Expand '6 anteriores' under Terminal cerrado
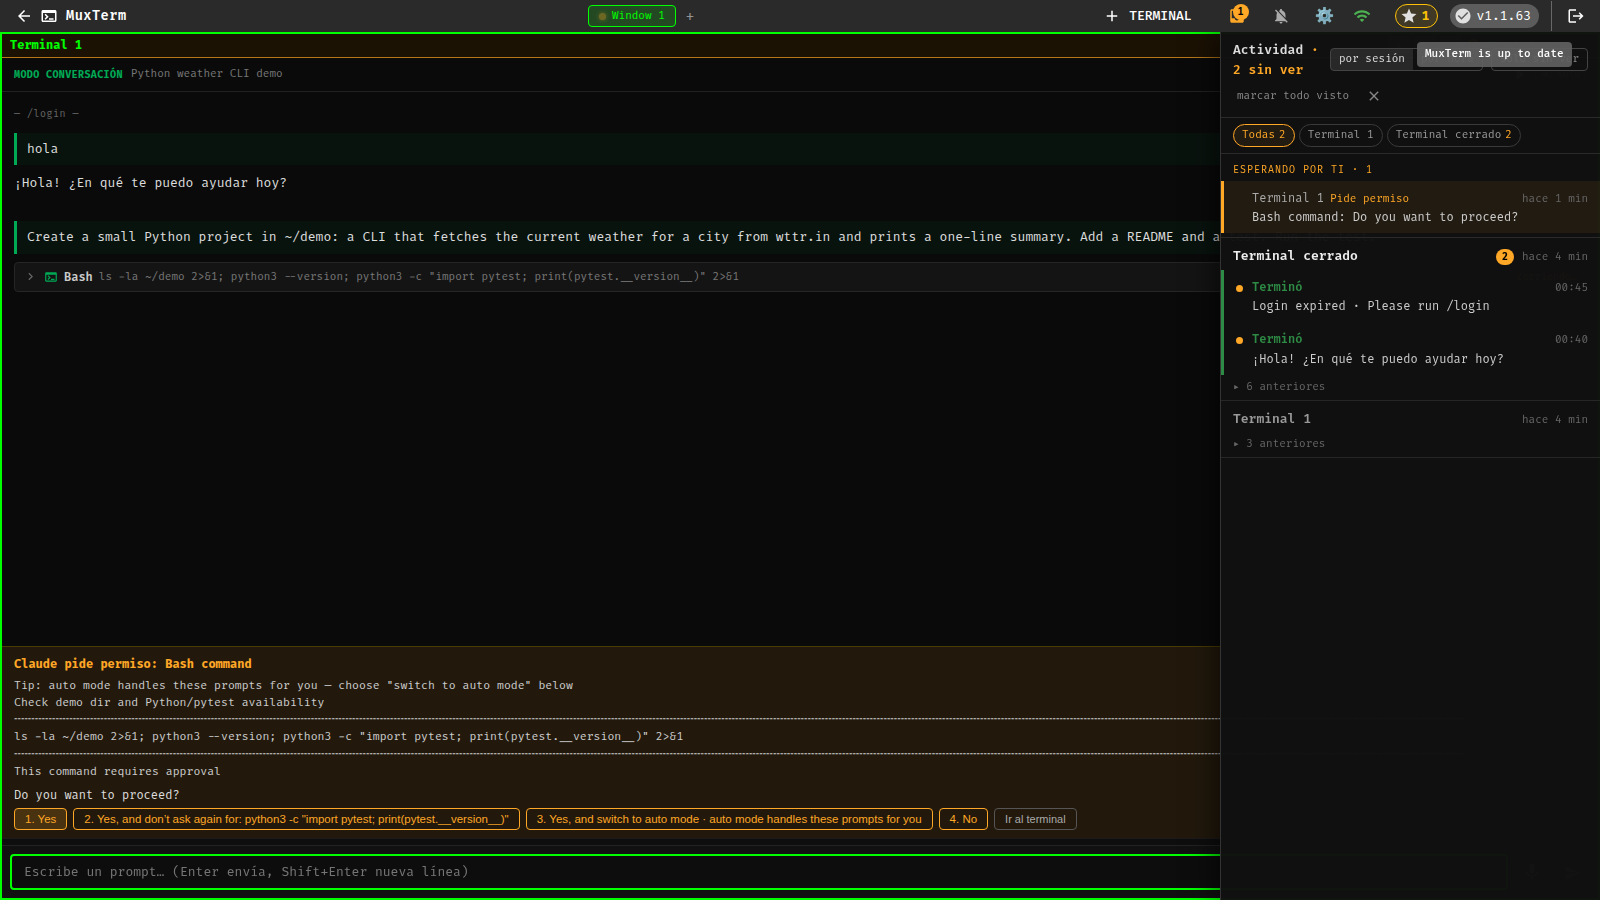The width and height of the screenshot is (1600, 900). click(x=1279, y=387)
